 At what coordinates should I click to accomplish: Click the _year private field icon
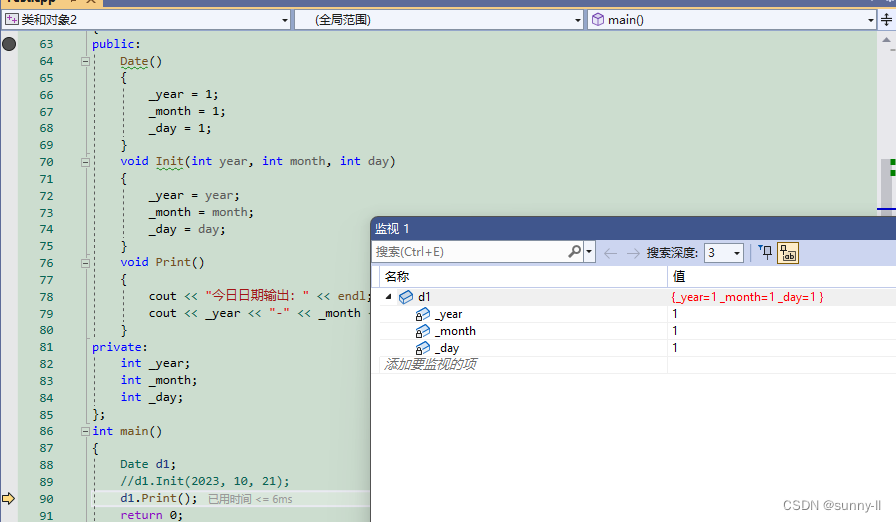tap(423, 314)
